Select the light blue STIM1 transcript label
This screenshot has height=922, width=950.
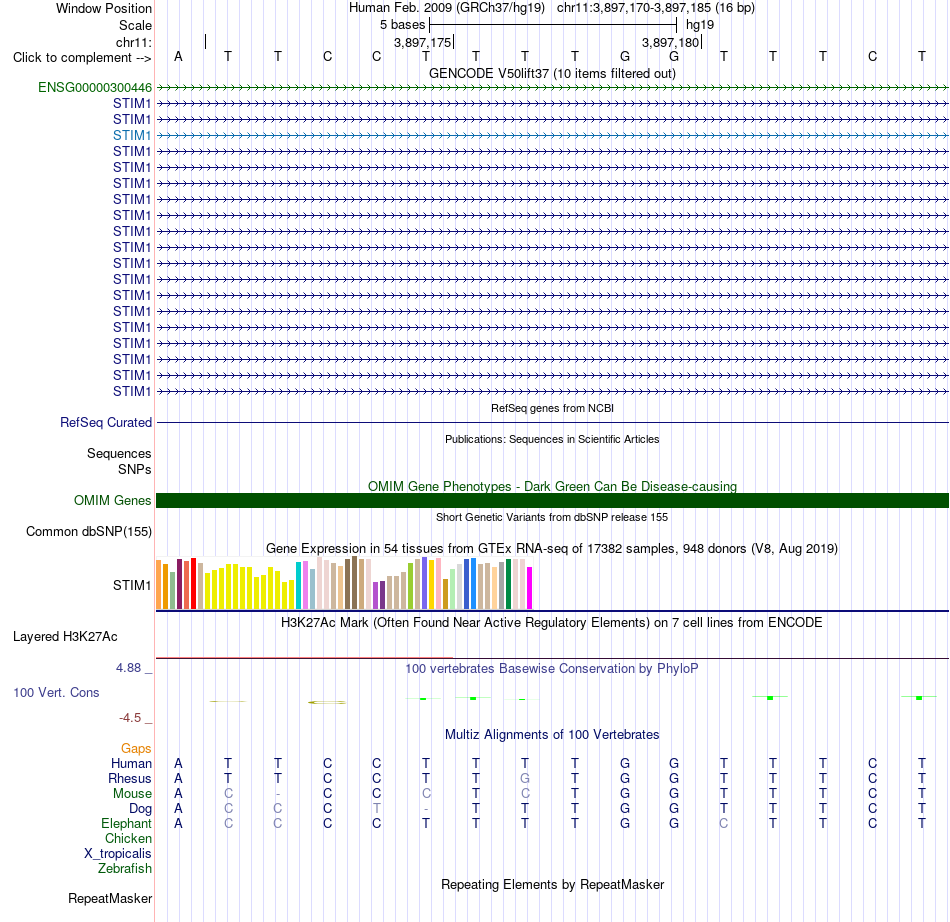[132, 135]
